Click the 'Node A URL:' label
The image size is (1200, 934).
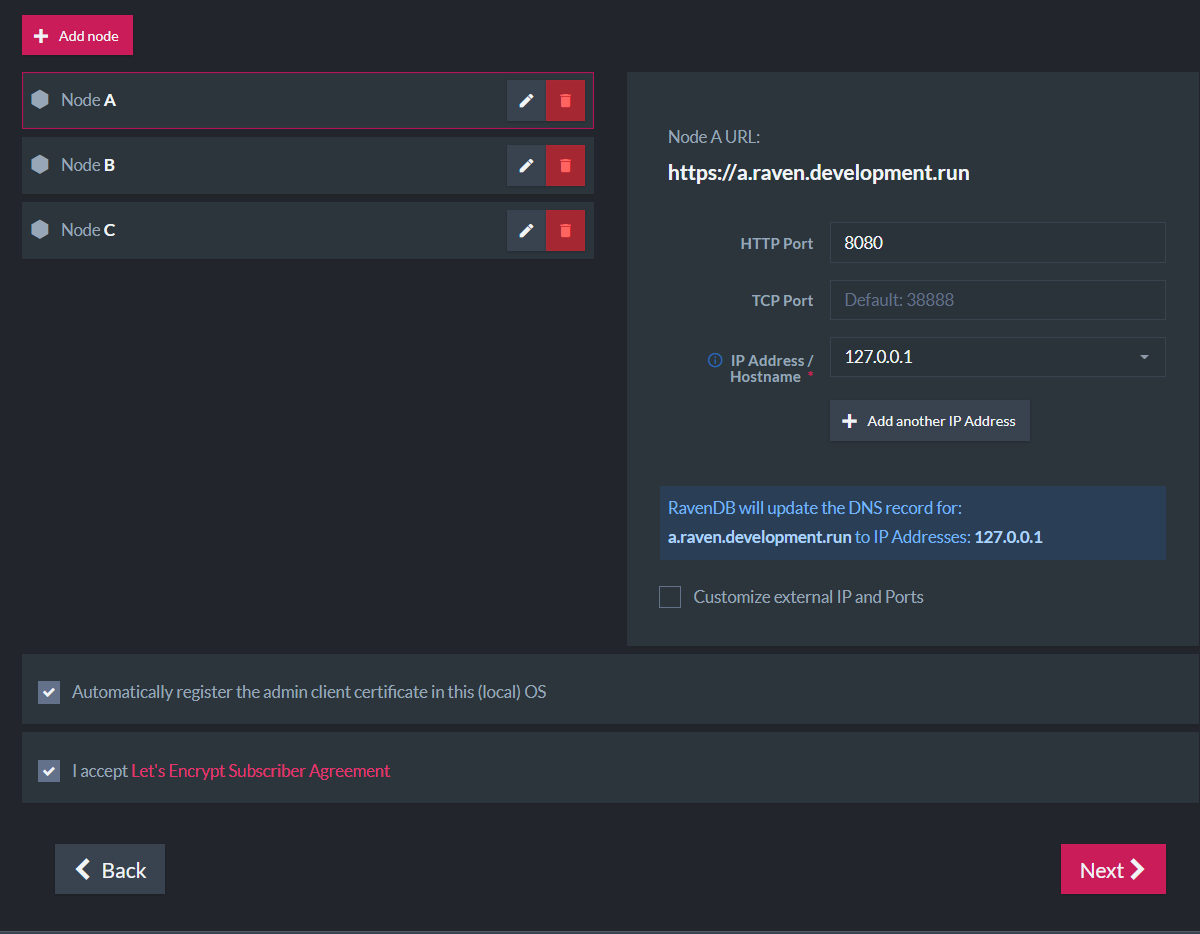coord(714,137)
